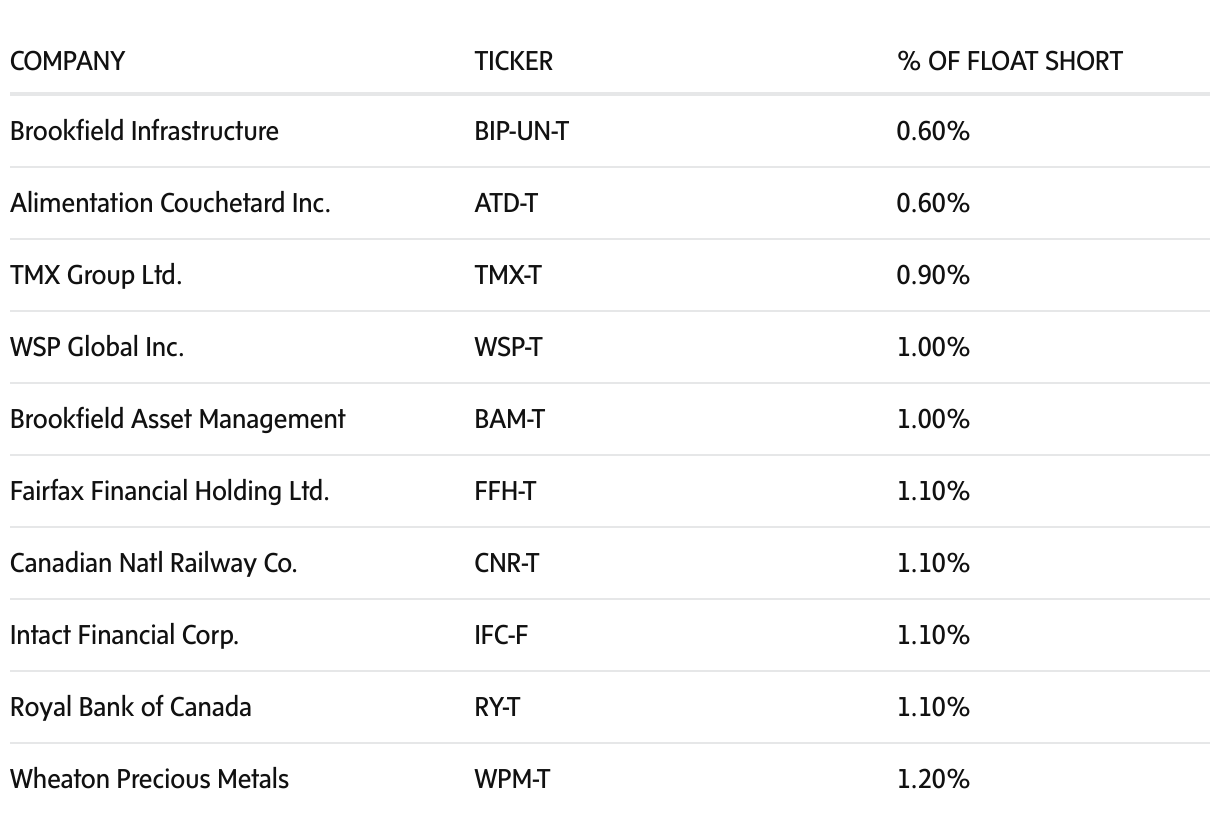
Task: Click the TICKER column header
Action: coord(513,61)
